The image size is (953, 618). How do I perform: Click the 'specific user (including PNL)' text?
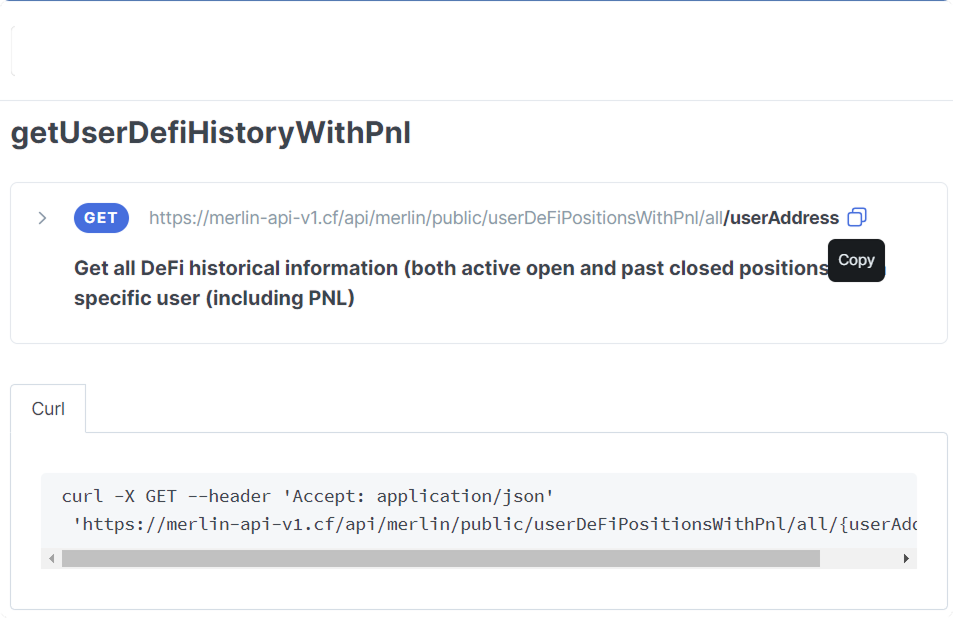tap(214, 298)
